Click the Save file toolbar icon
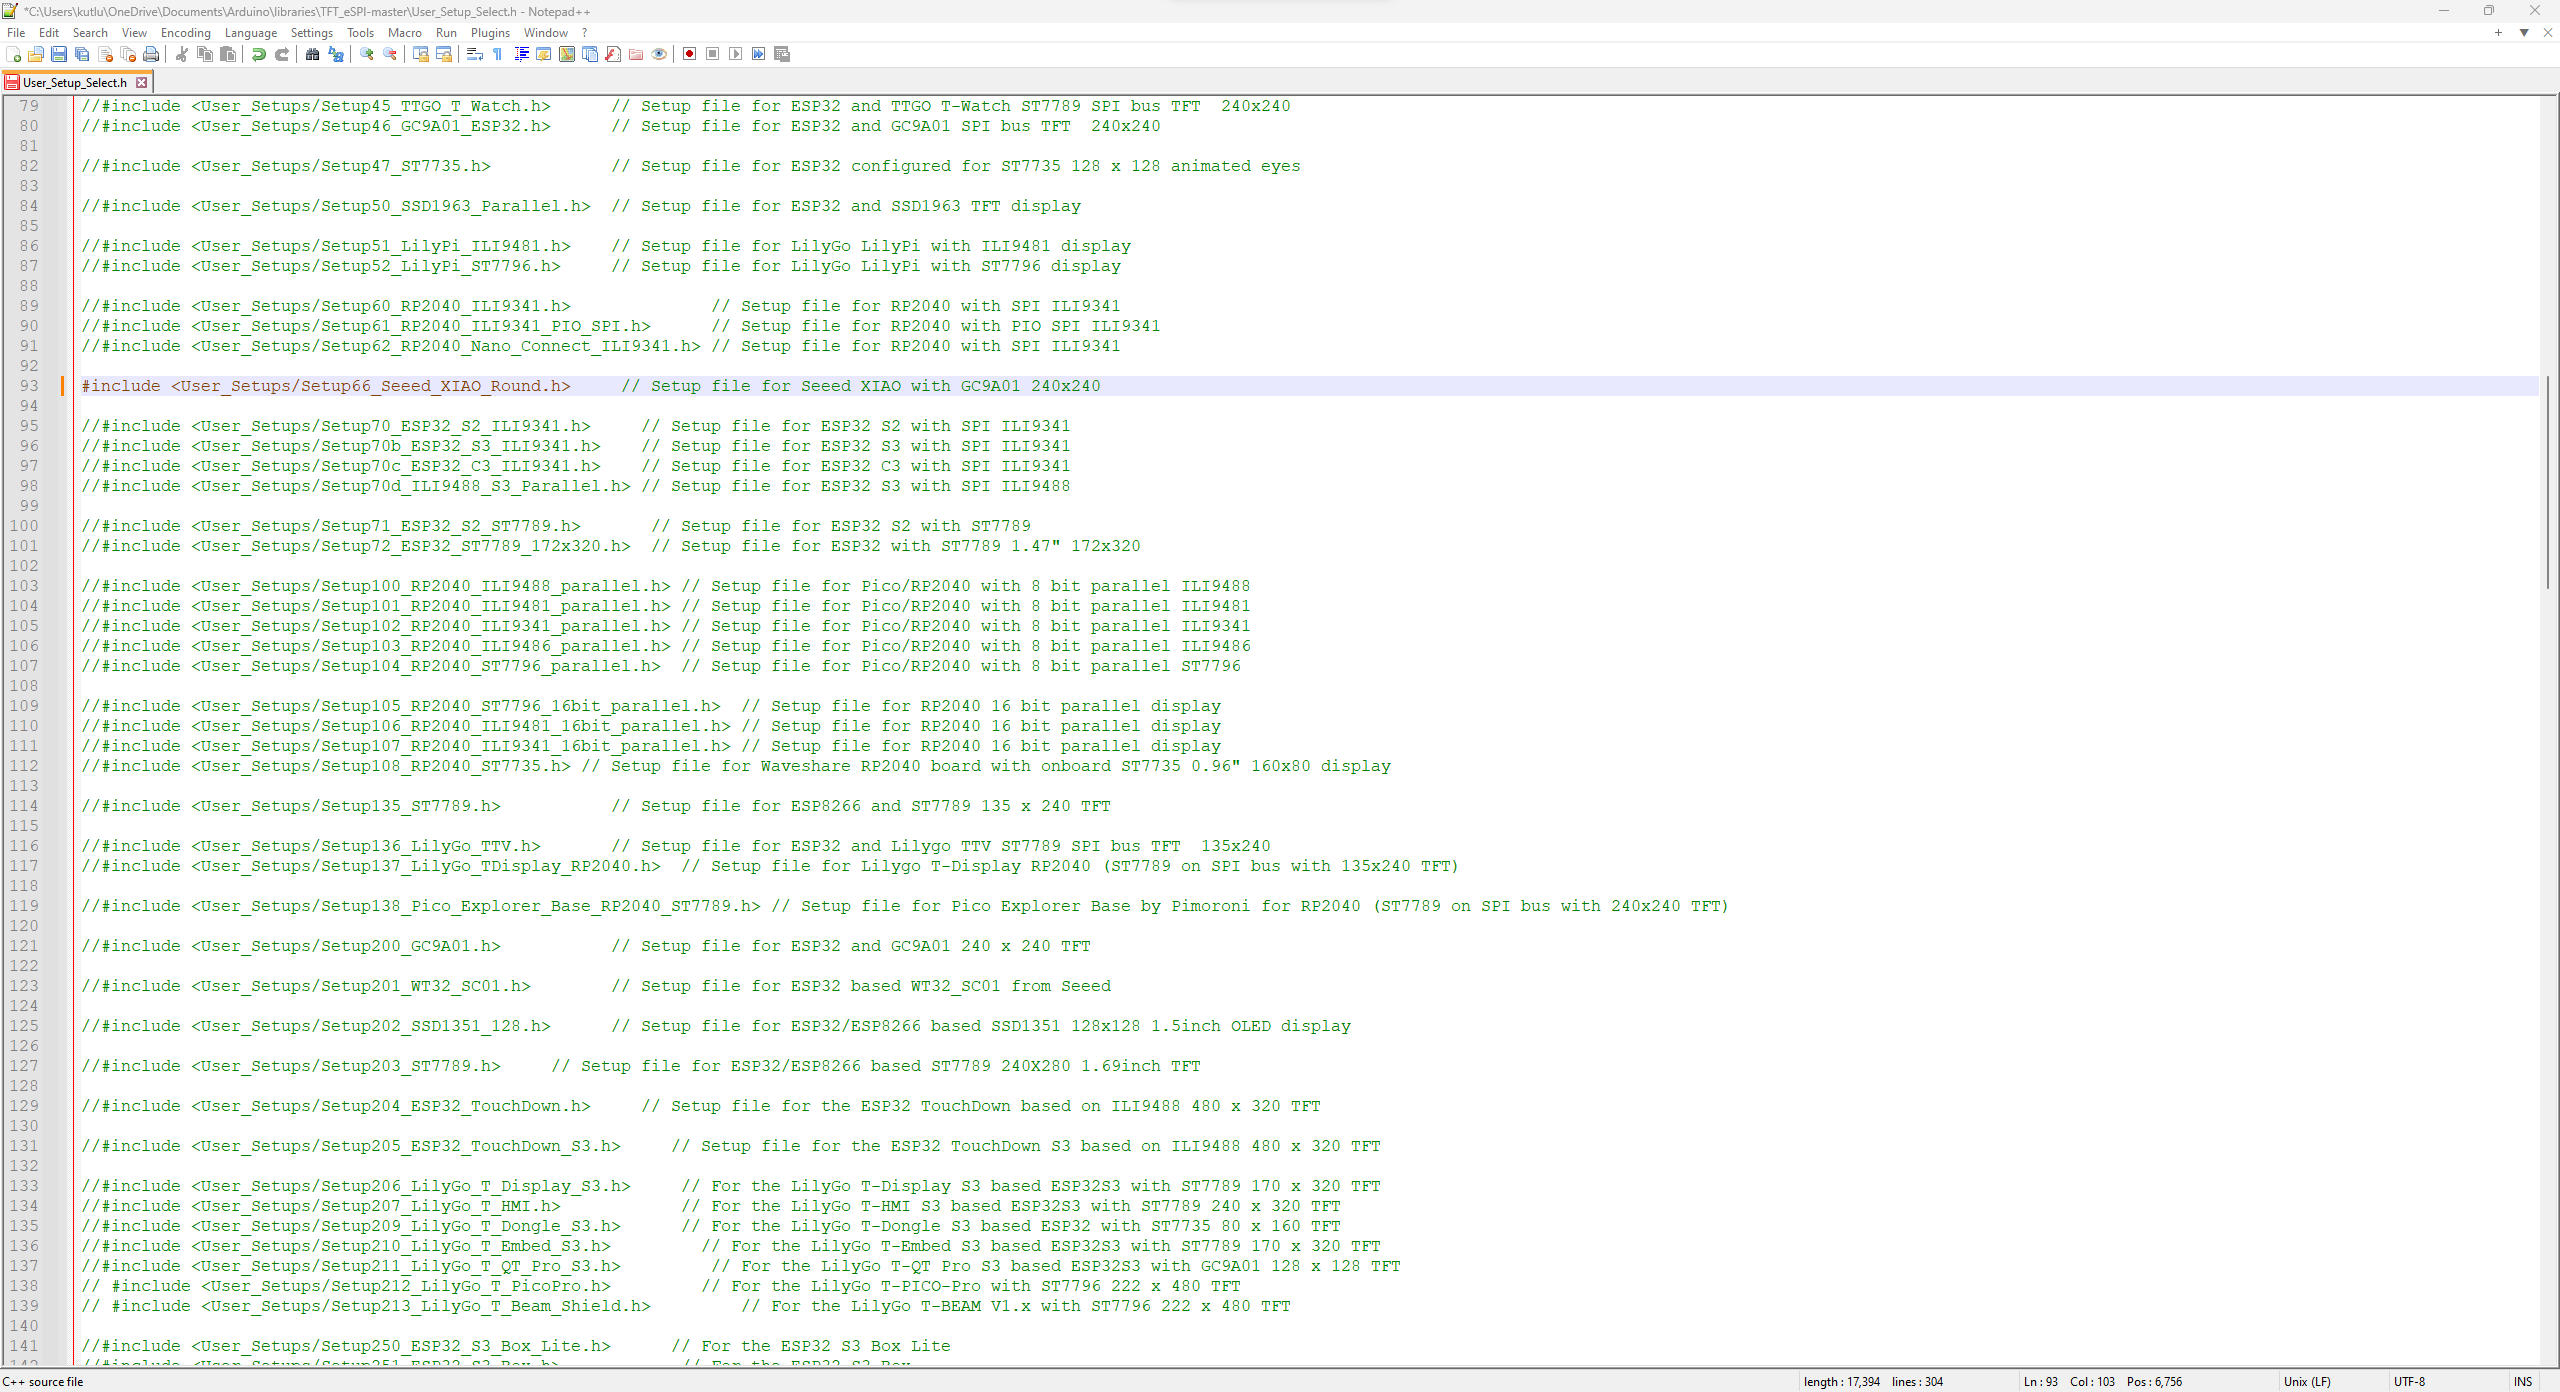2560x1392 pixels. (x=59, y=54)
